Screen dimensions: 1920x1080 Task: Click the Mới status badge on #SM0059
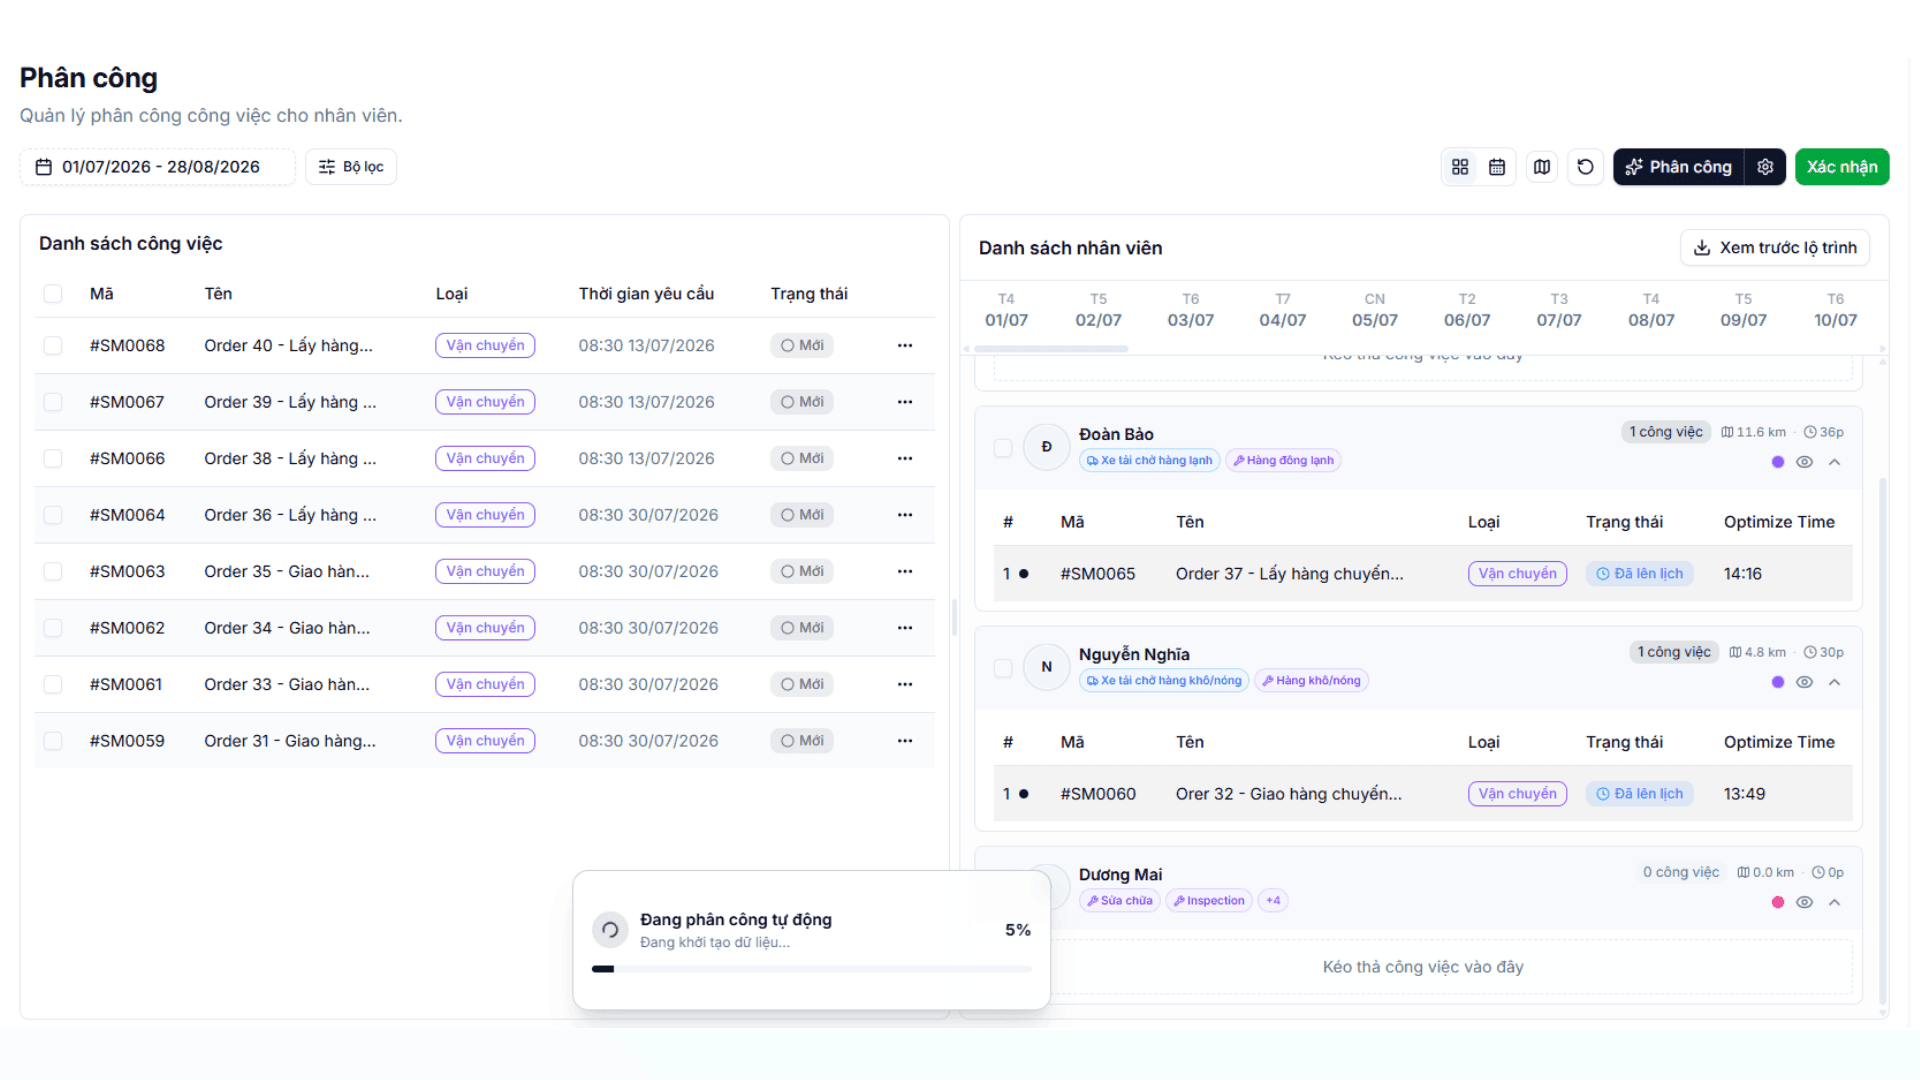(802, 741)
